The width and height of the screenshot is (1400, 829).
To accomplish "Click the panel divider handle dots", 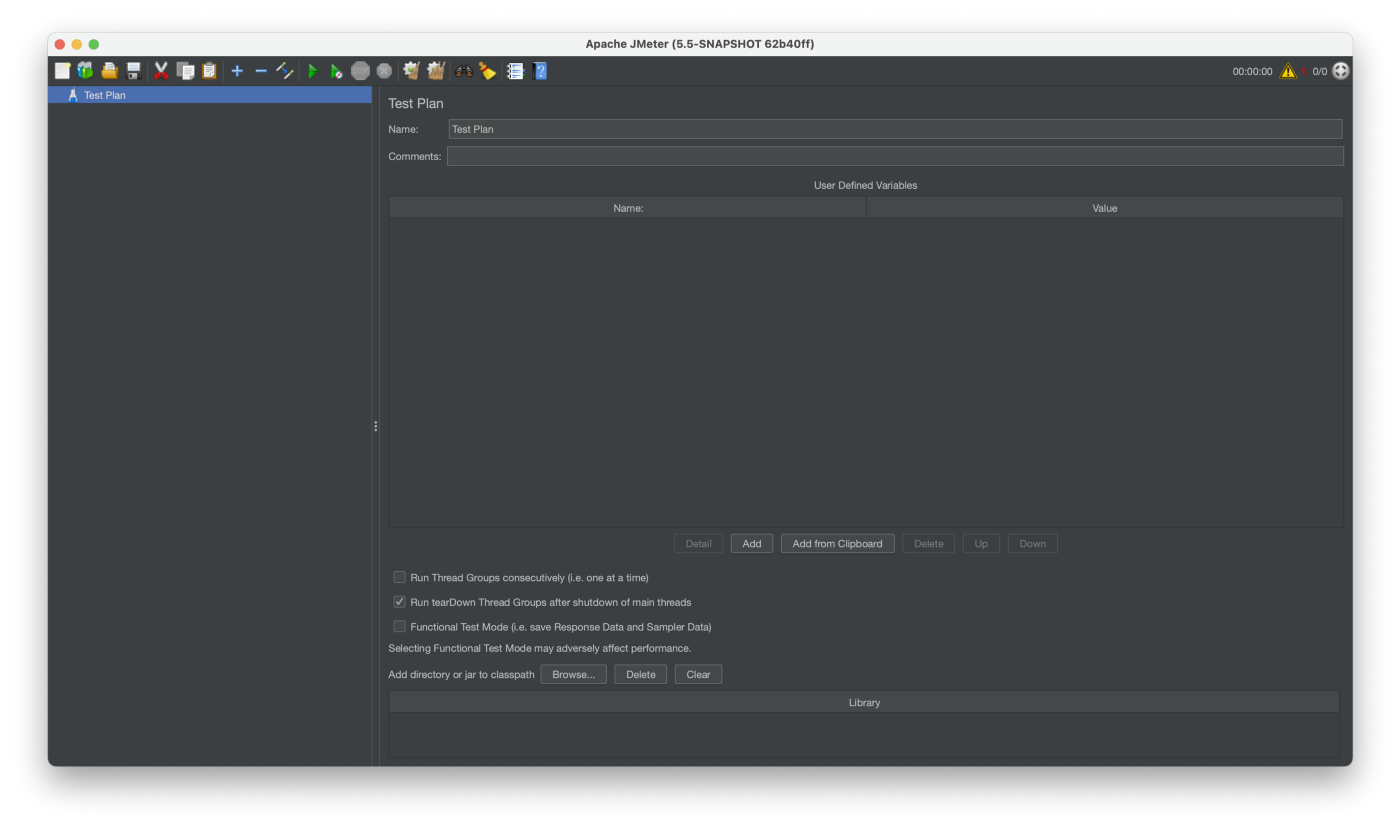I will (376, 426).
